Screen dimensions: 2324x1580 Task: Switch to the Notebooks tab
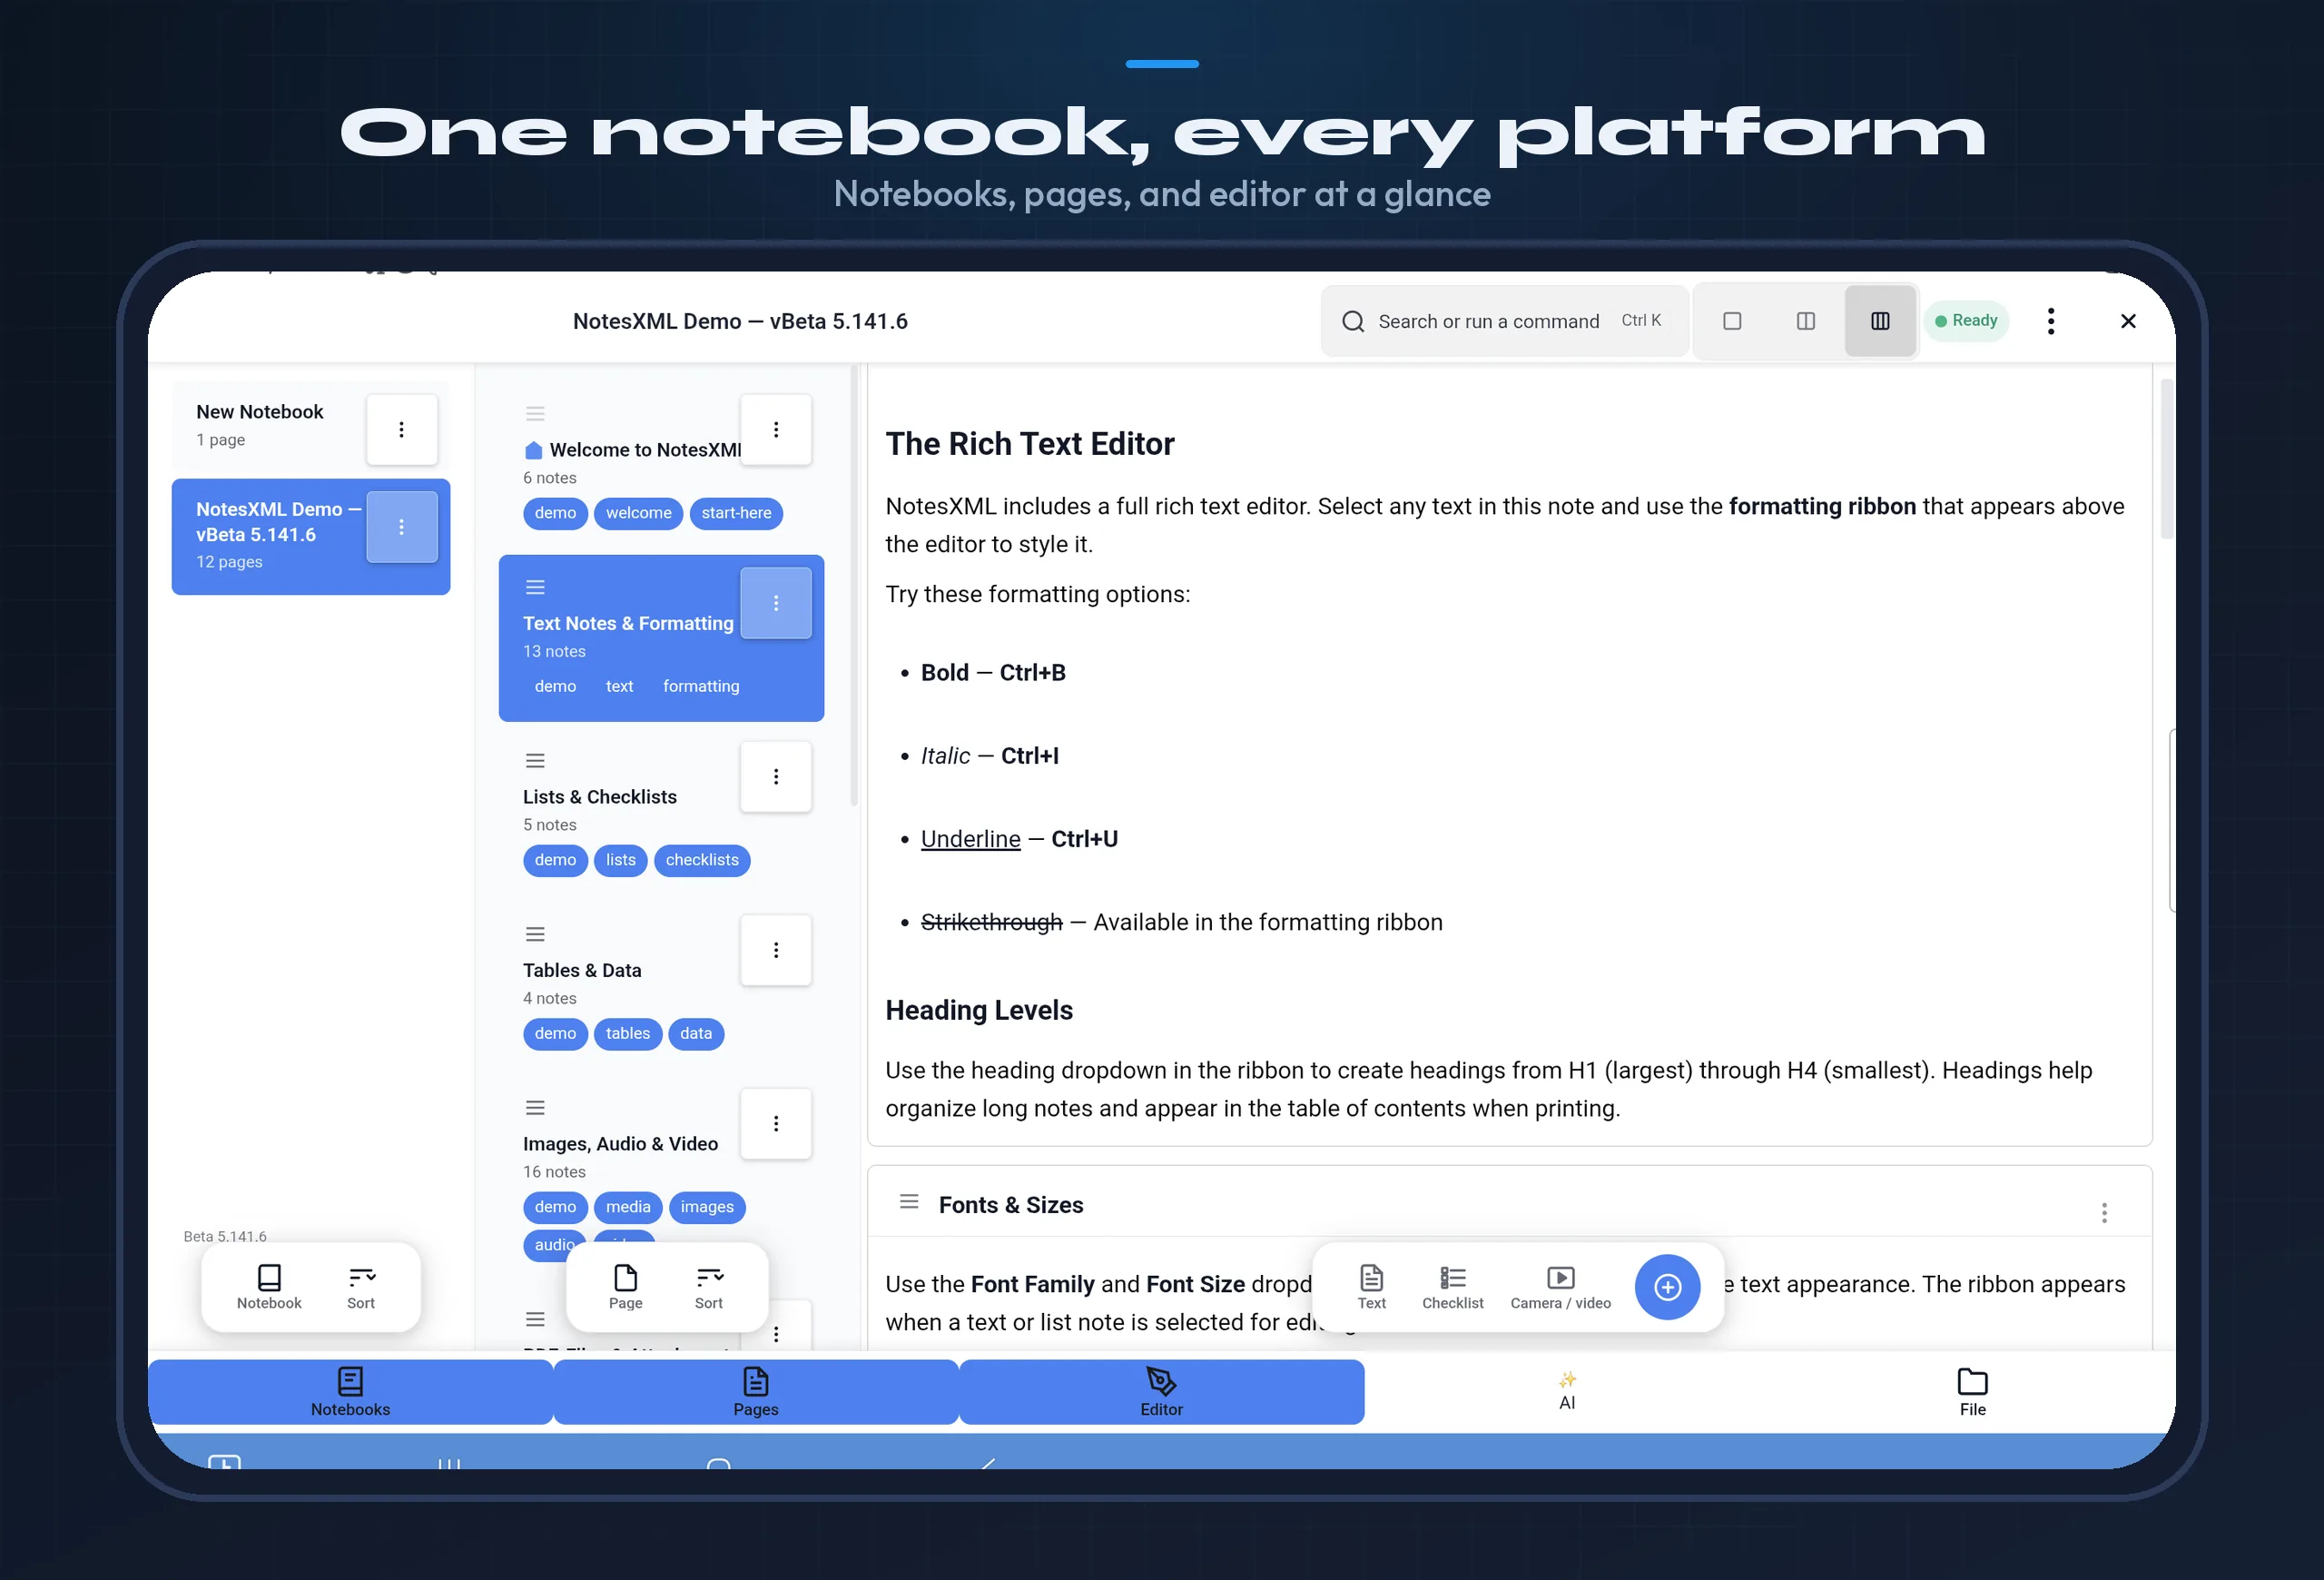pos(350,1392)
